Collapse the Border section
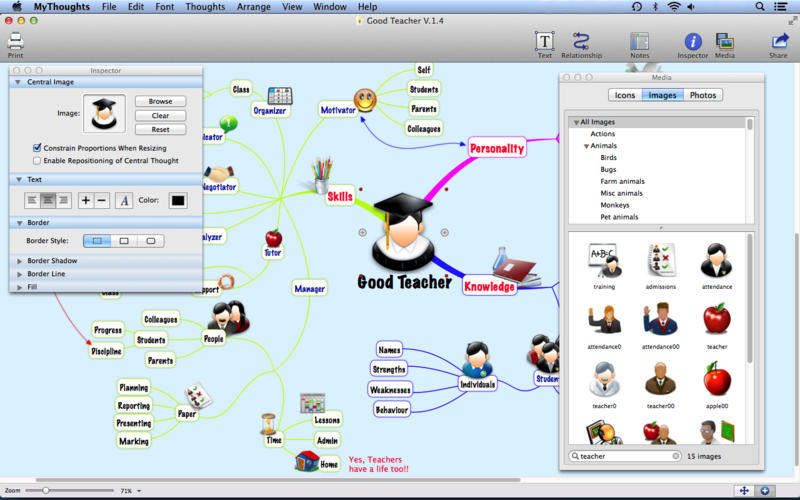 point(18,223)
